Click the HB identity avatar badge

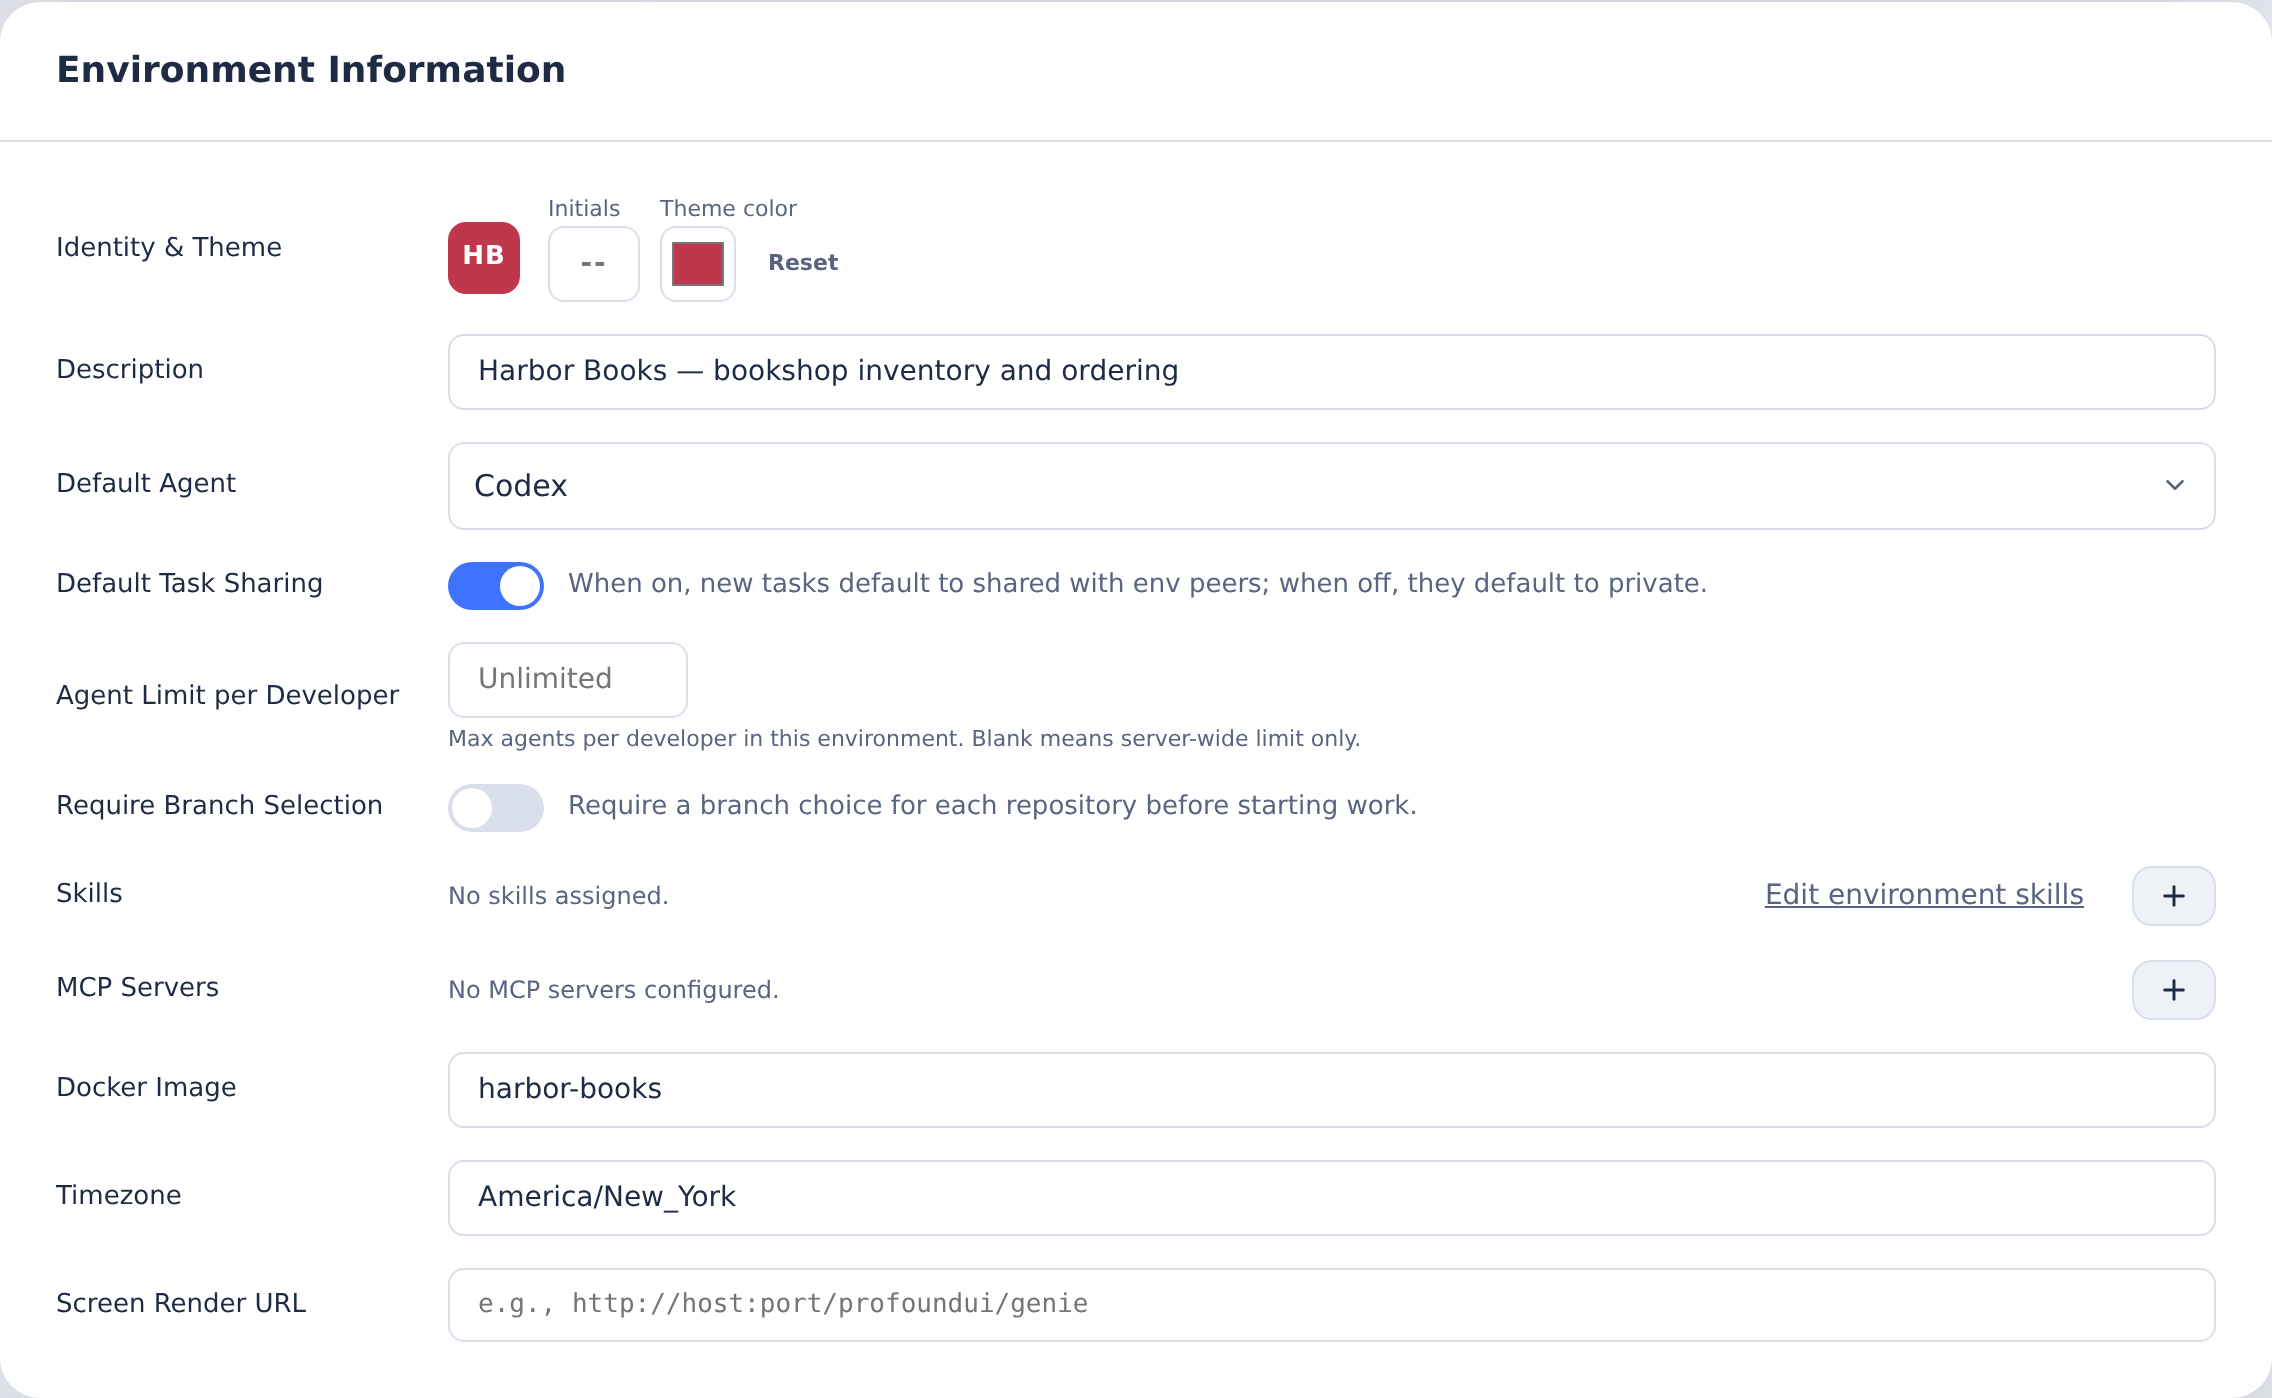[484, 258]
